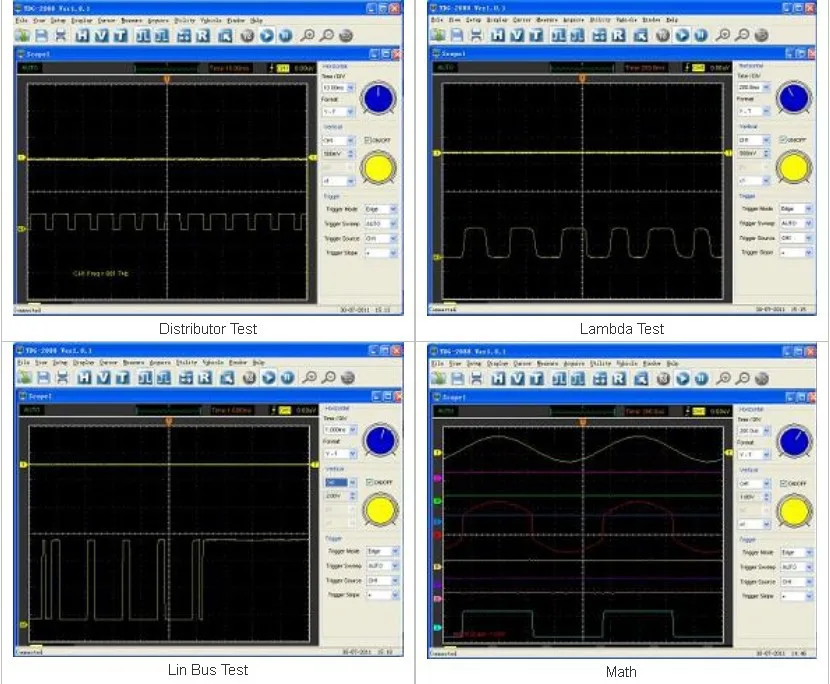This screenshot has width=830, height=684.
Task: Open Setup menu in Distributor Test window
Action: [58, 20]
